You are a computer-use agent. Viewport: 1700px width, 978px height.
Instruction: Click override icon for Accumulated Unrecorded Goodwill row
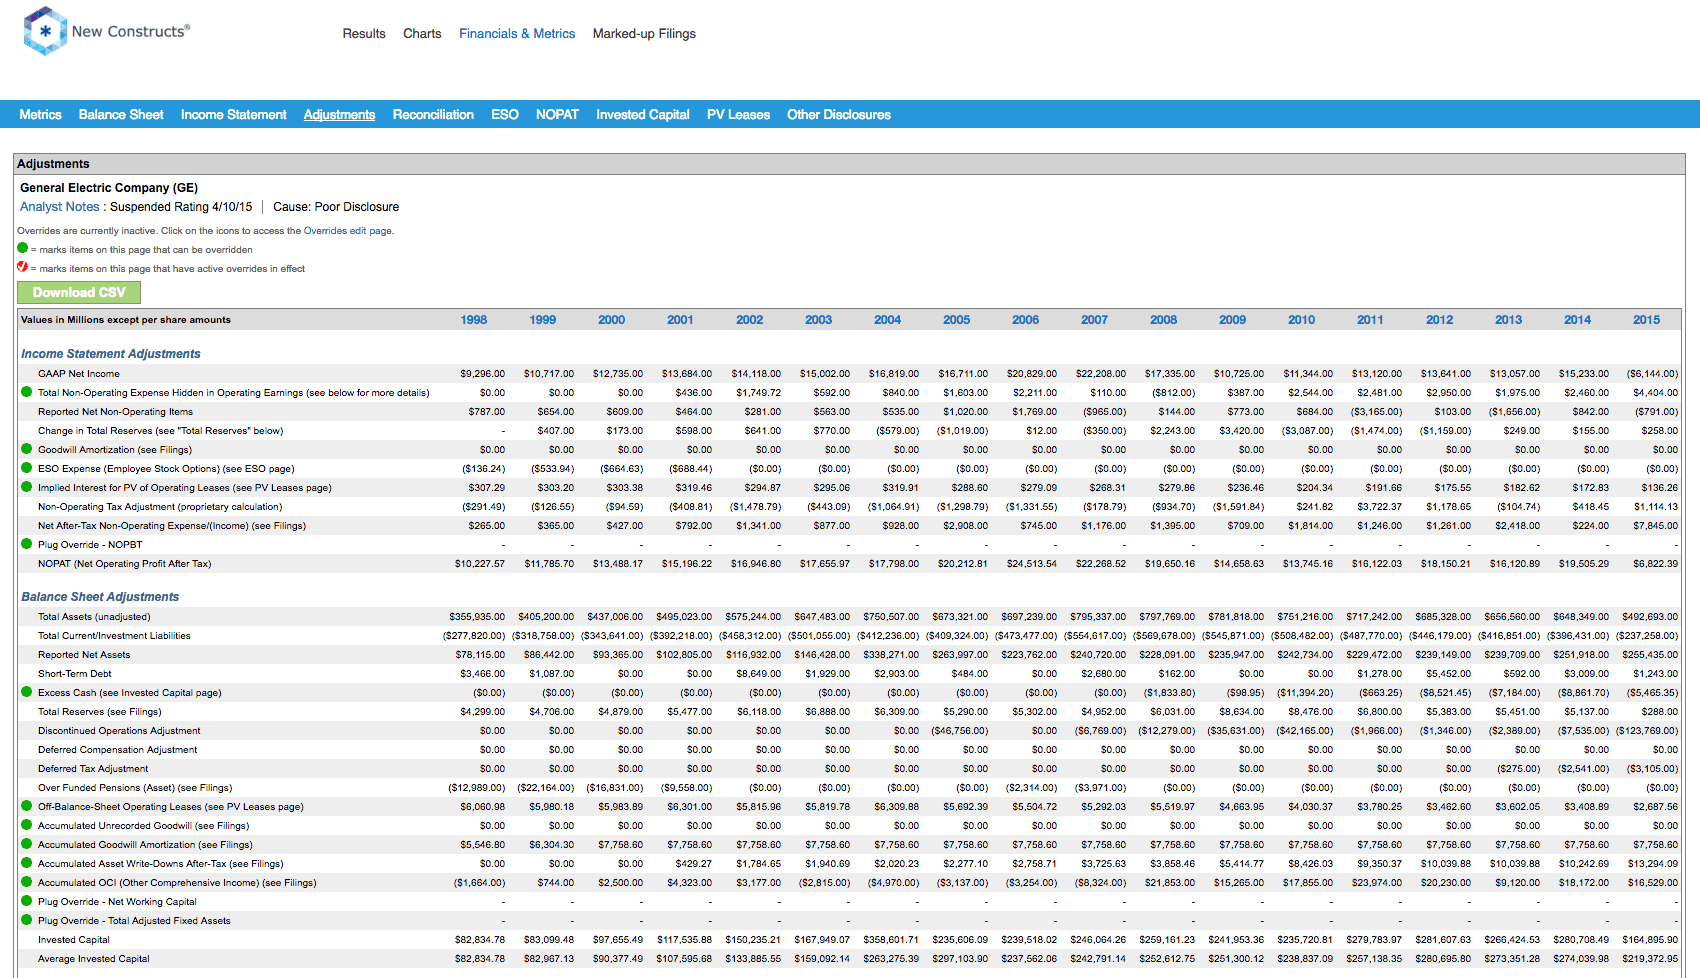tap(27, 825)
